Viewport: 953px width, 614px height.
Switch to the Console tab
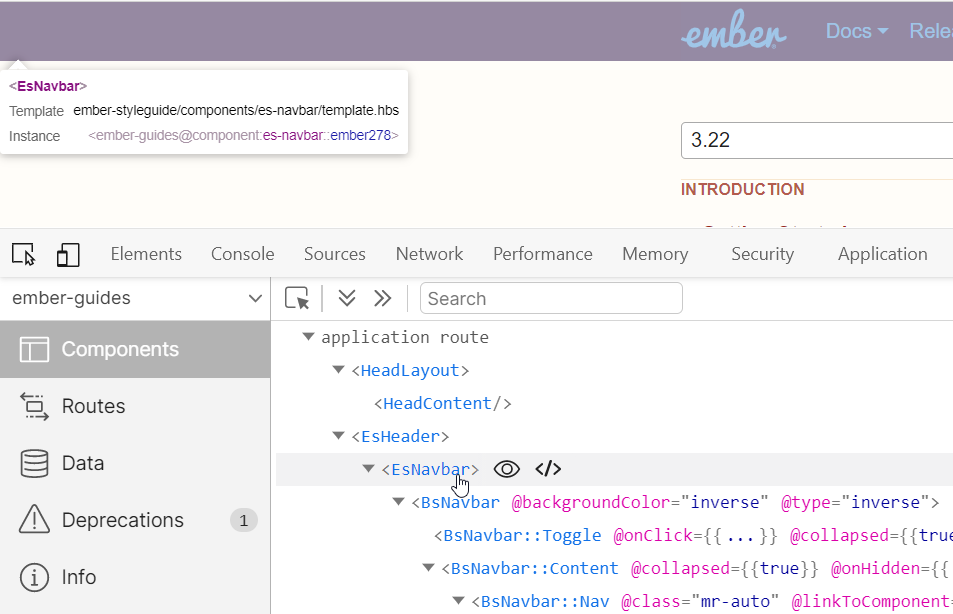coord(242,254)
